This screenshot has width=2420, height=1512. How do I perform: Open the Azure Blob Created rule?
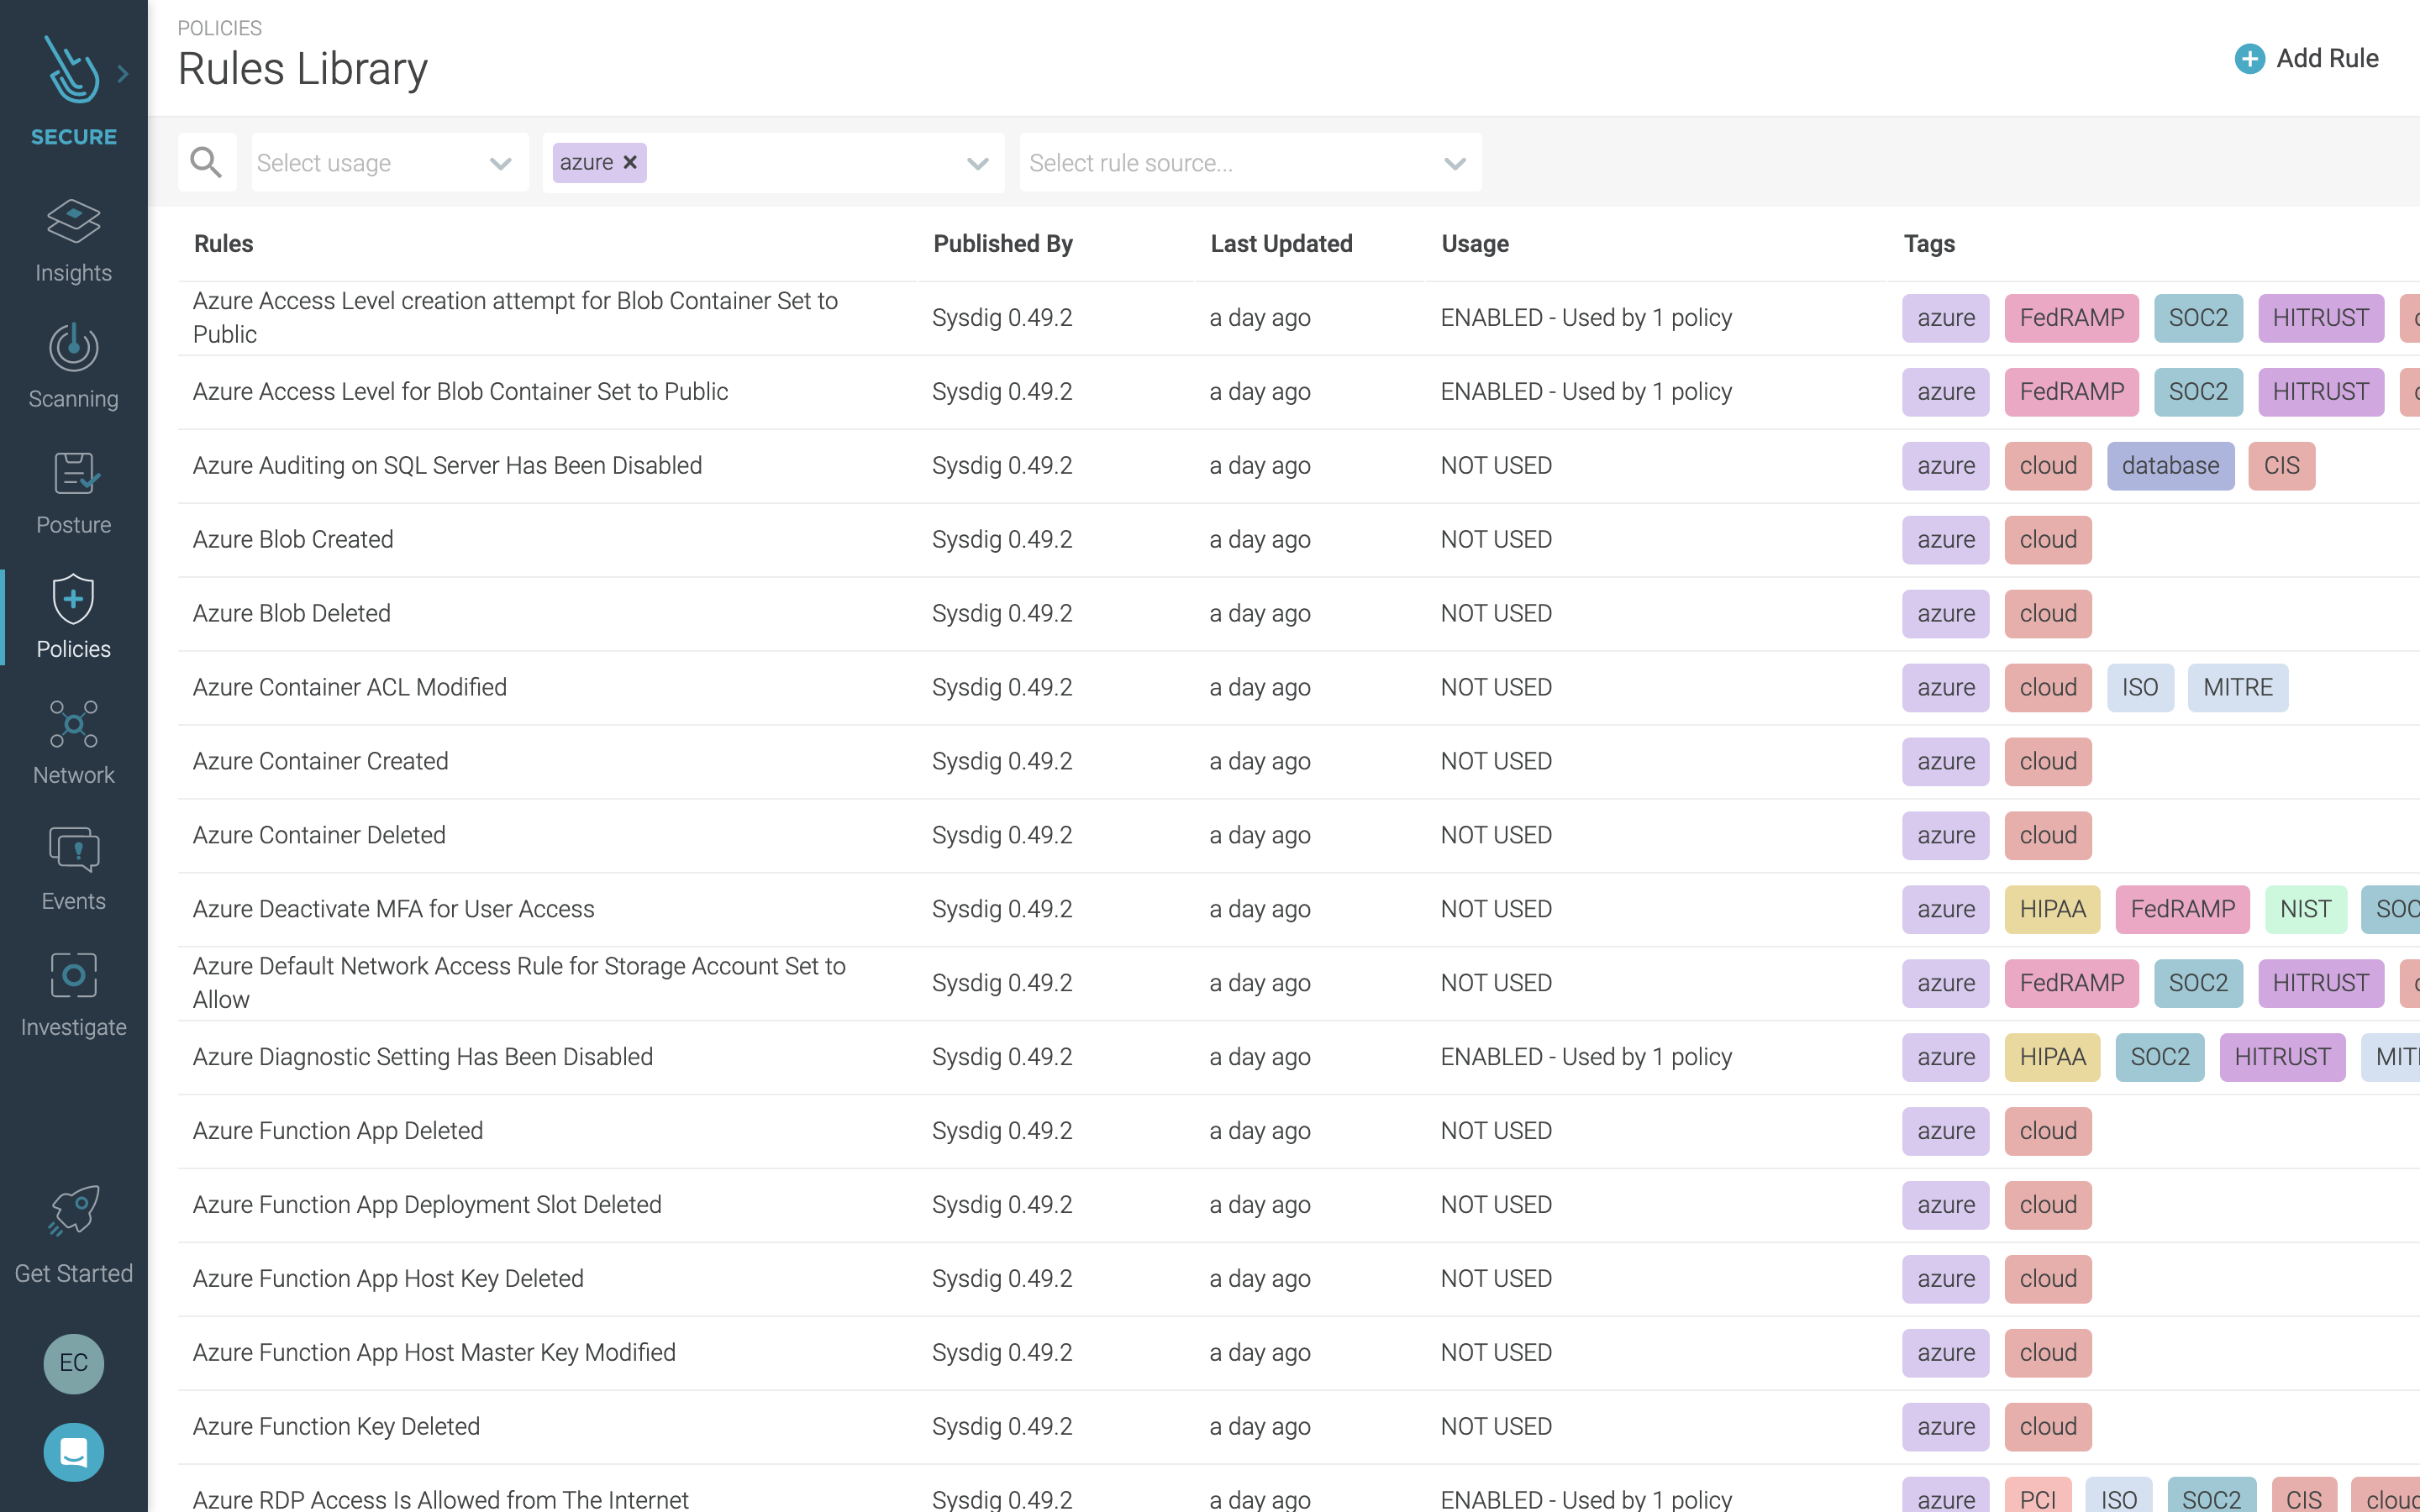coord(293,539)
